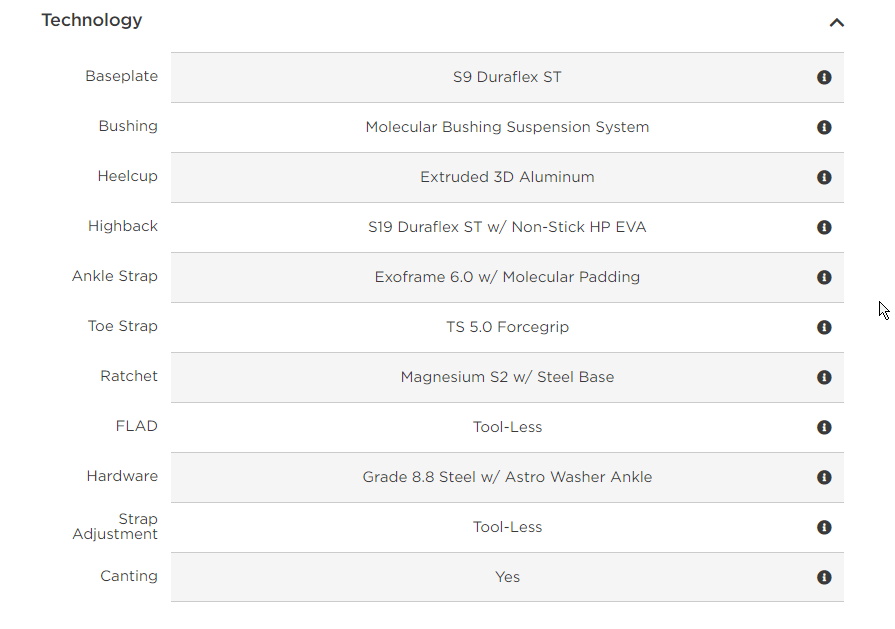
Task: Click the Magnesium S2 w/ Steel Base row
Action: 507,377
